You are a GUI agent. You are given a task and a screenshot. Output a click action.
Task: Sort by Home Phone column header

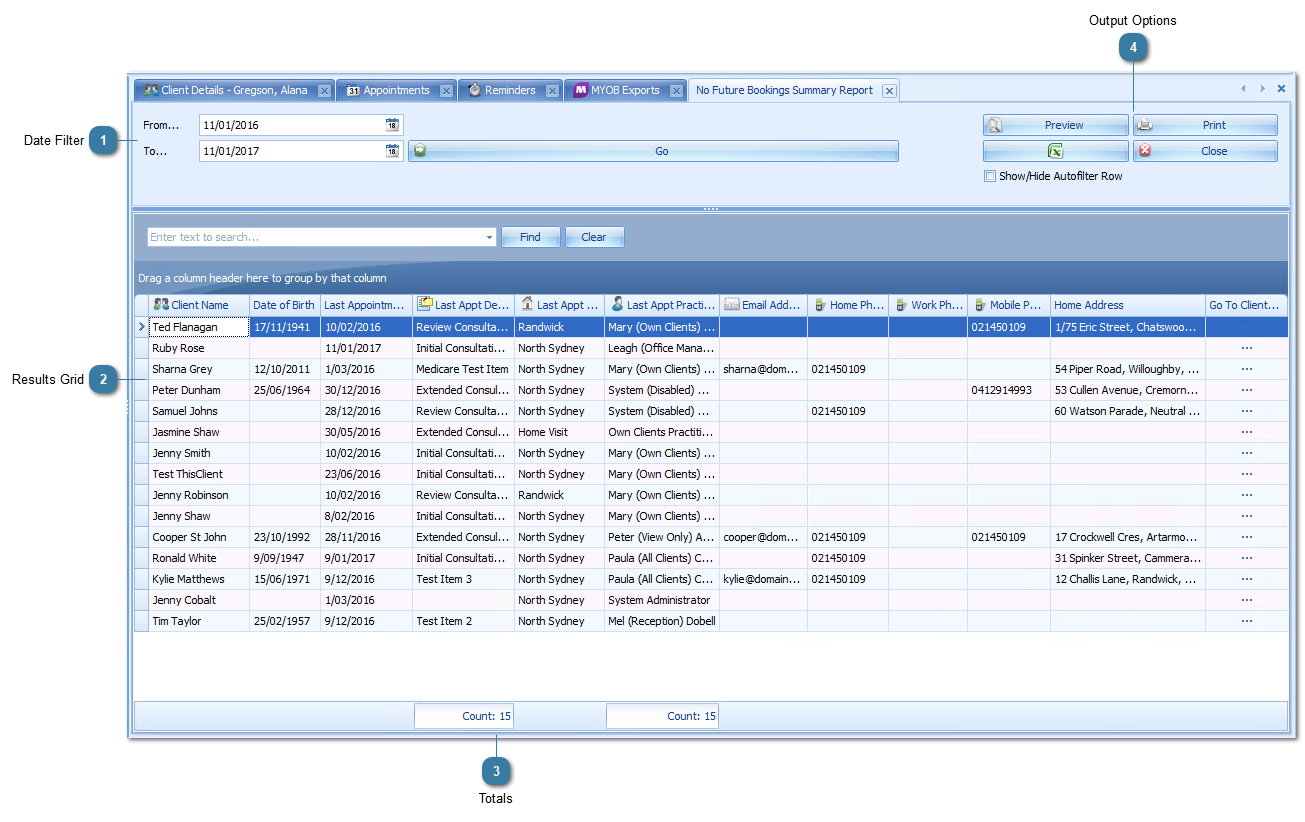pos(848,305)
